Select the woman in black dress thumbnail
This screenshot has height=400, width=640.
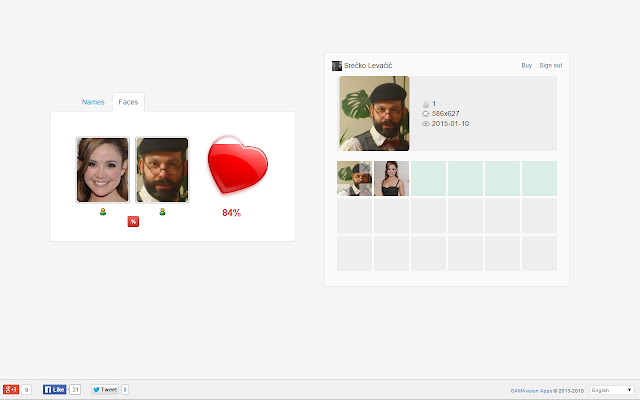391,178
